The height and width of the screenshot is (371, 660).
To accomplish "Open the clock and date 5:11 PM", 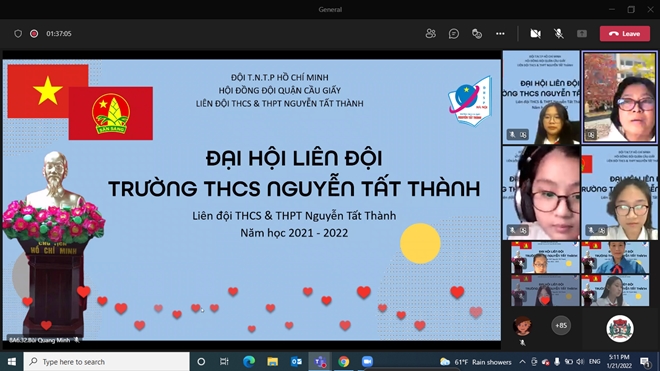I will pos(619,362).
